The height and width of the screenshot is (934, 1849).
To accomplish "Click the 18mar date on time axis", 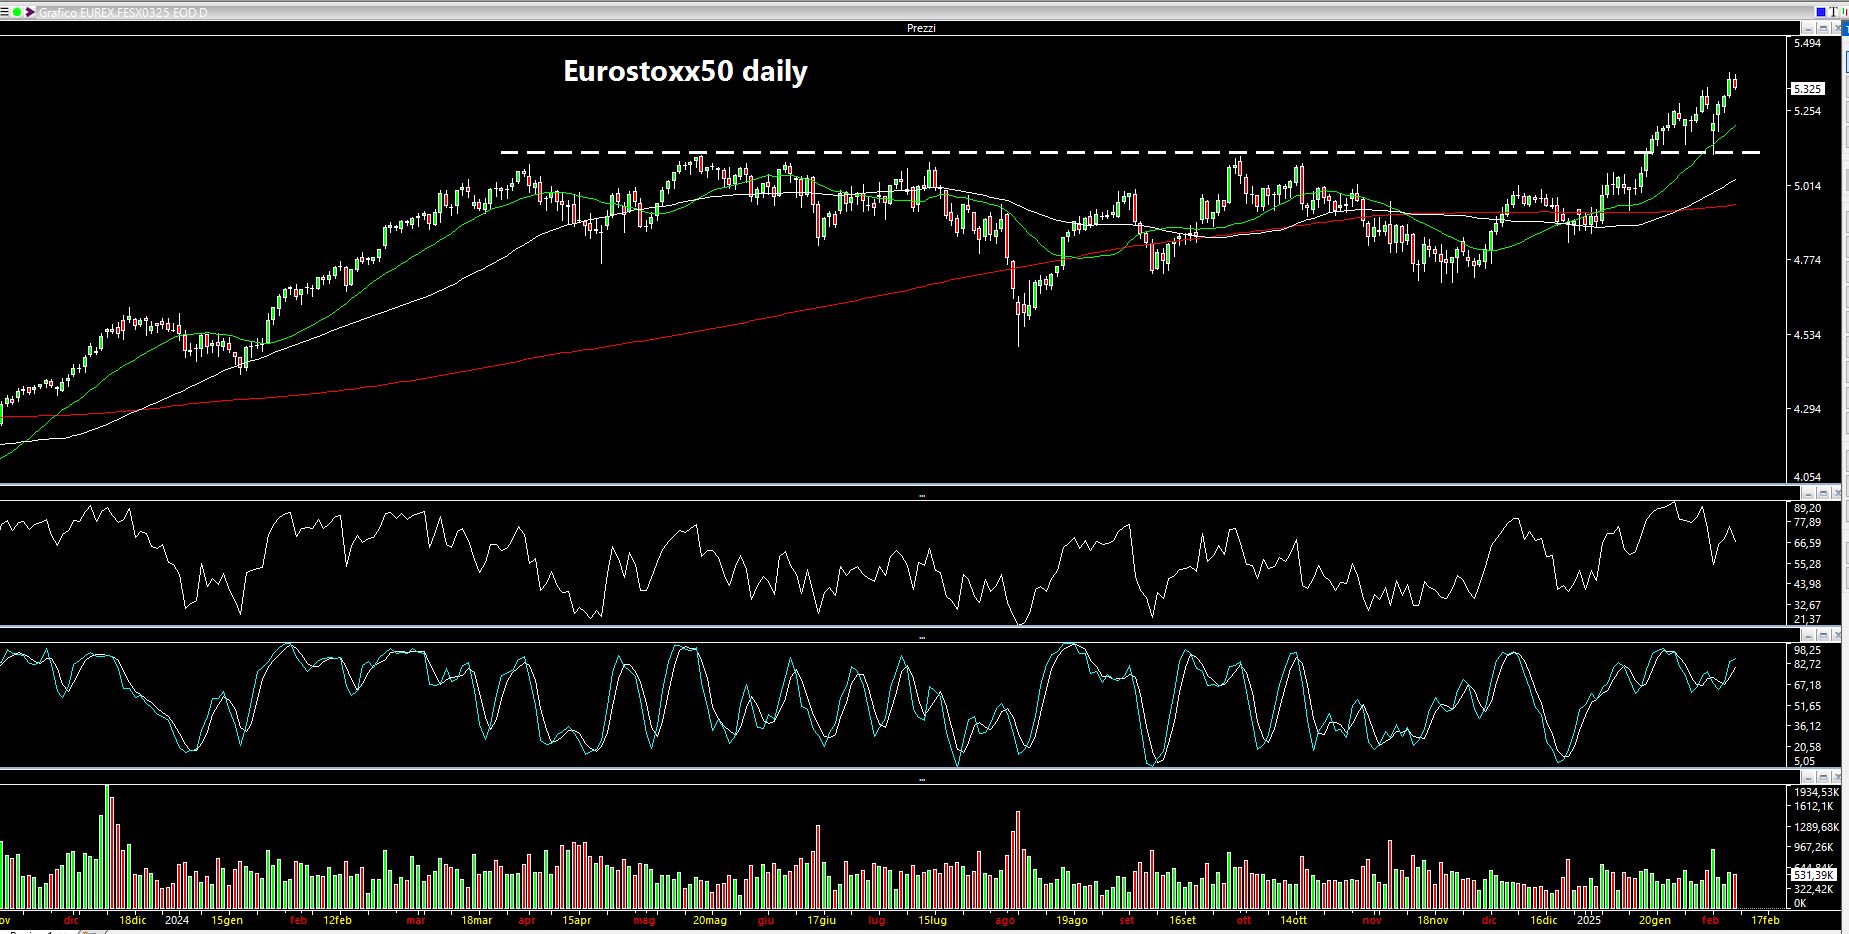I will (x=476, y=920).
